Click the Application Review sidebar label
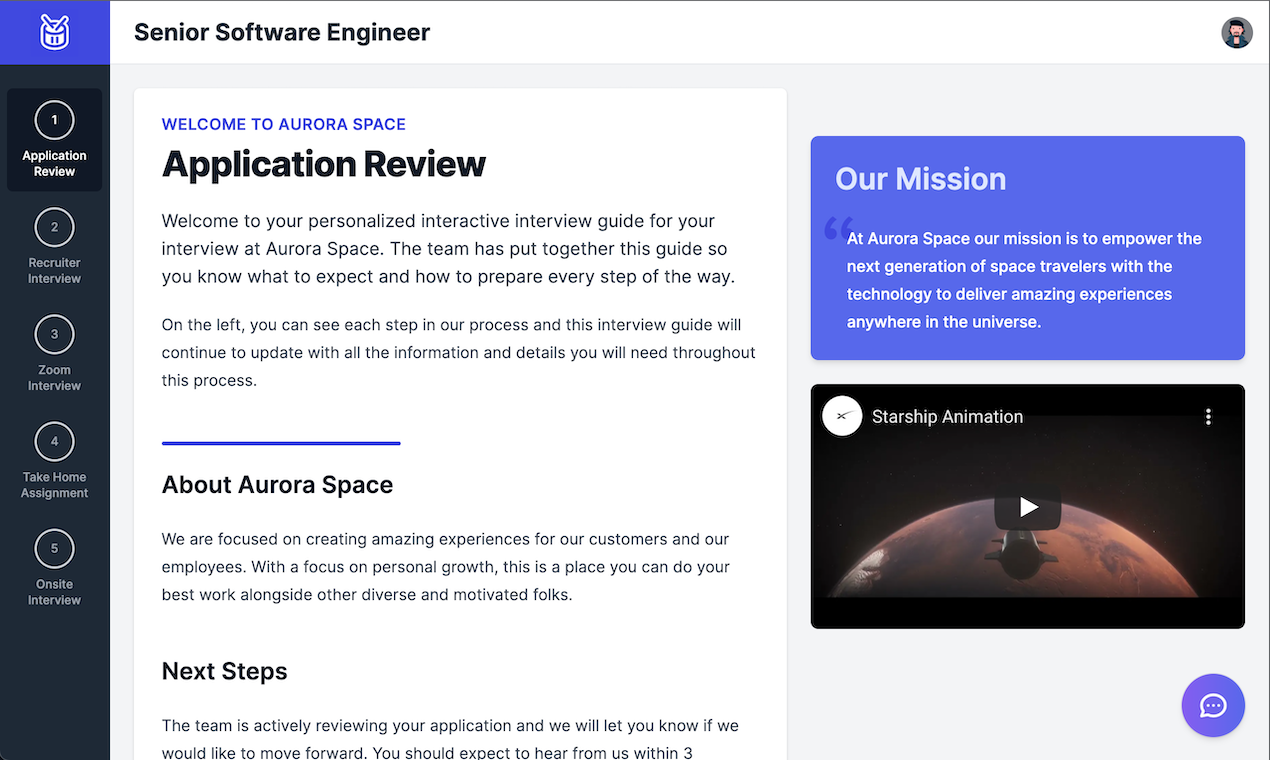 [x=54, y=163]
